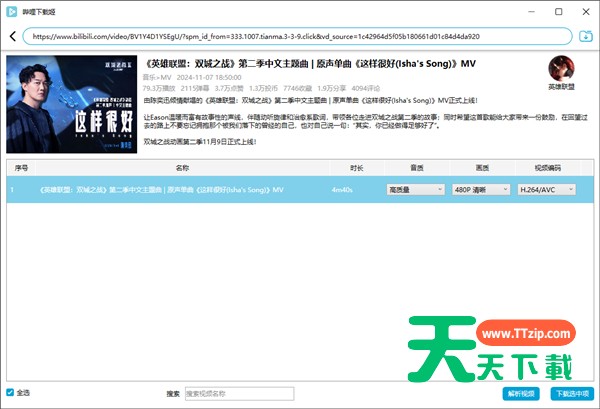Click the app logo in title bar
Image resolution: width=600 pixels, height=409 pixels.
11,11
